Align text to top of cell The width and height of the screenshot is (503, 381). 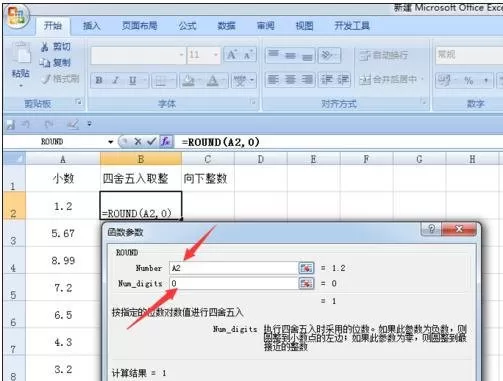[x=274, y=55]
